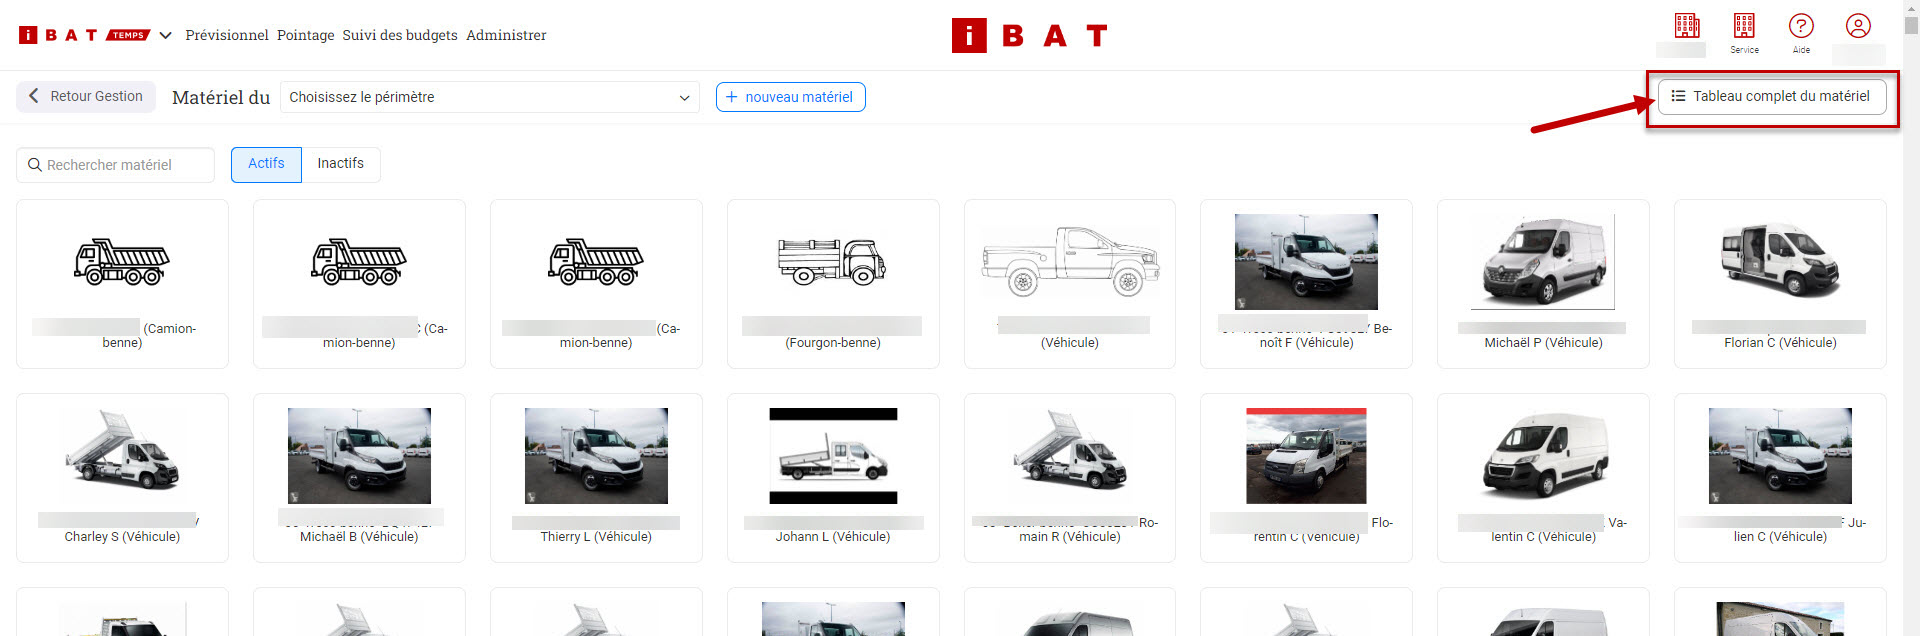
Task: Open Michaël P vehicle card
Action: point(1543,284)
